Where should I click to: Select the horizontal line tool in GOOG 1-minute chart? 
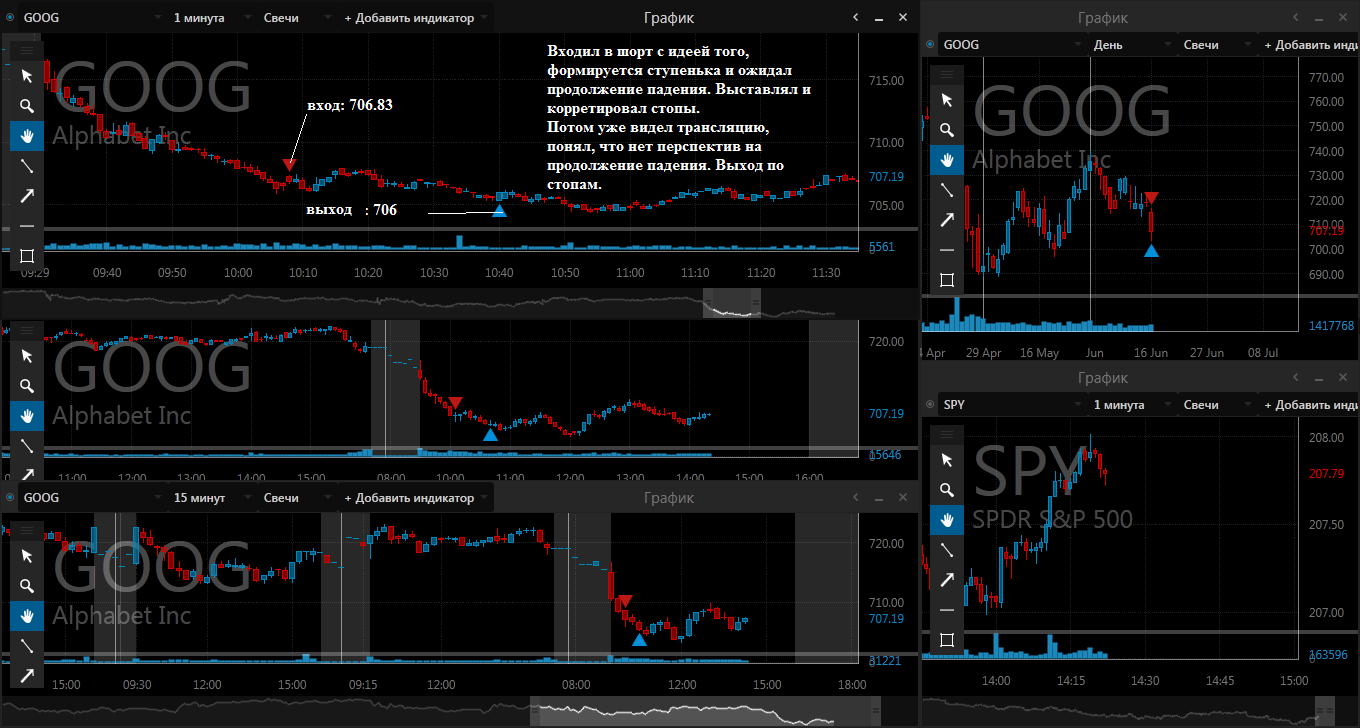27,226
